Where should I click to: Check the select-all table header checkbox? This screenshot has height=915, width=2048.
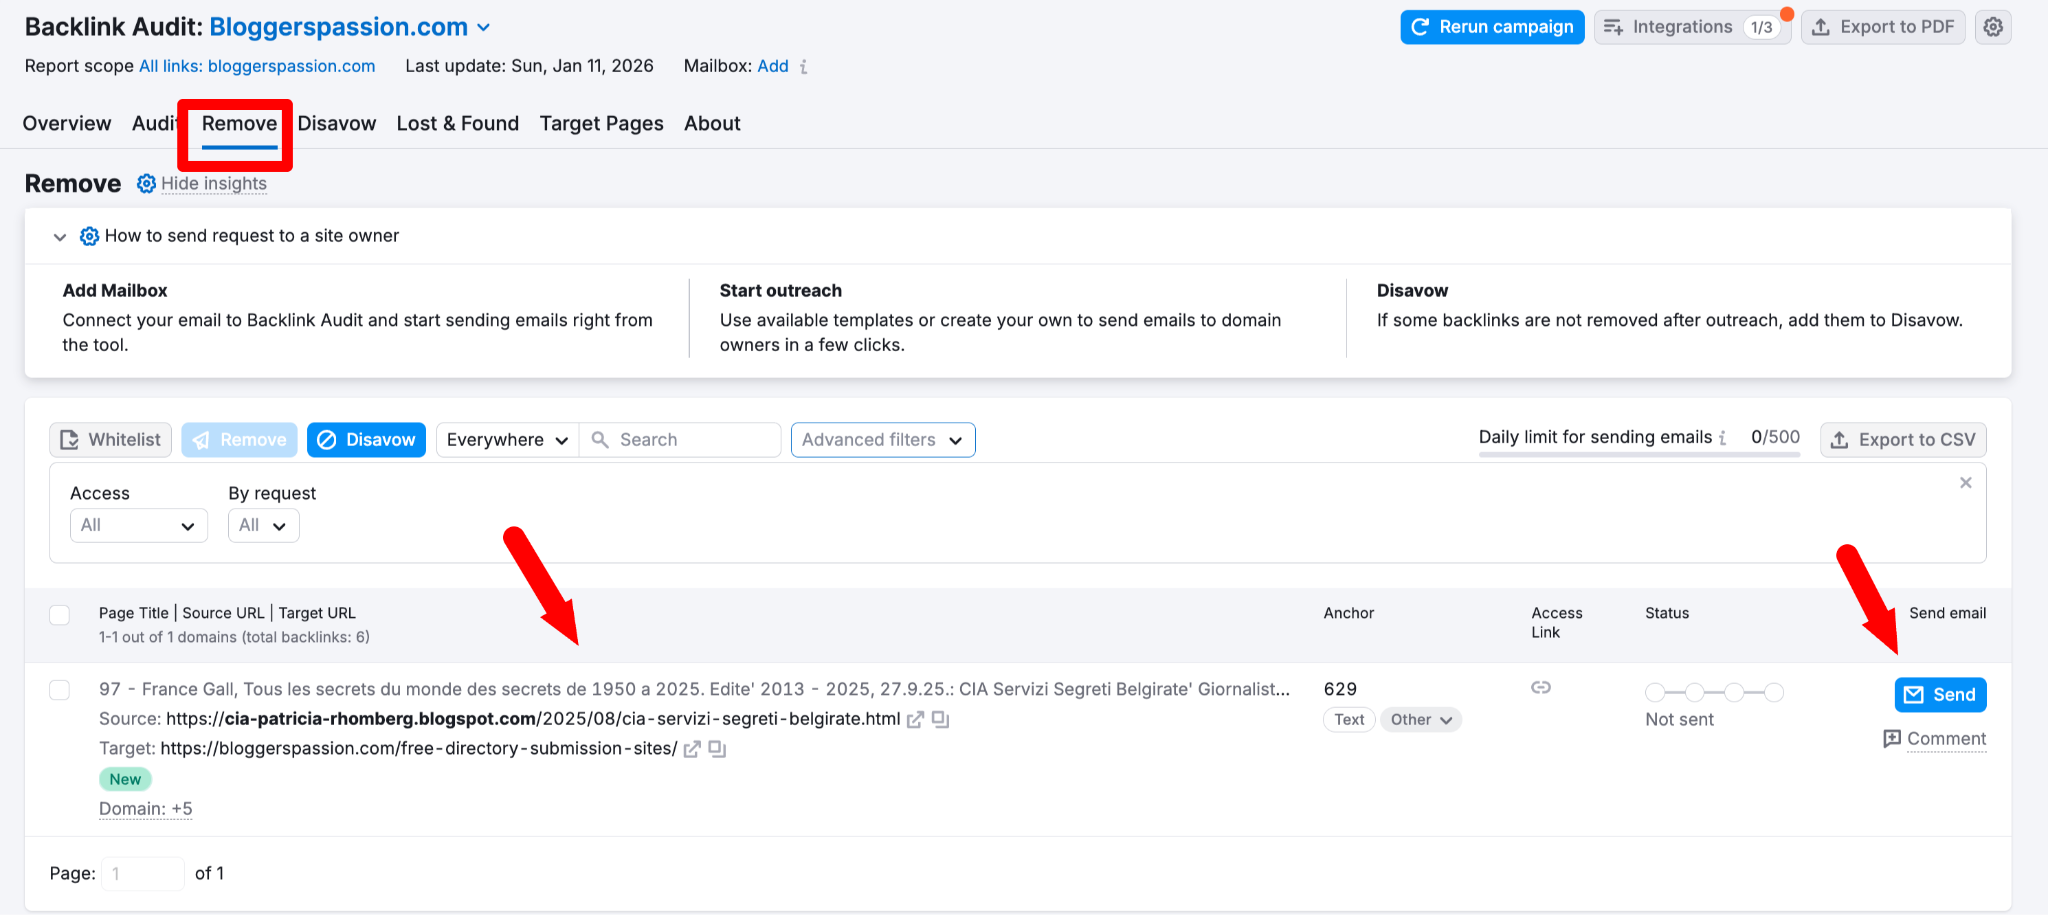click(60, 615)
